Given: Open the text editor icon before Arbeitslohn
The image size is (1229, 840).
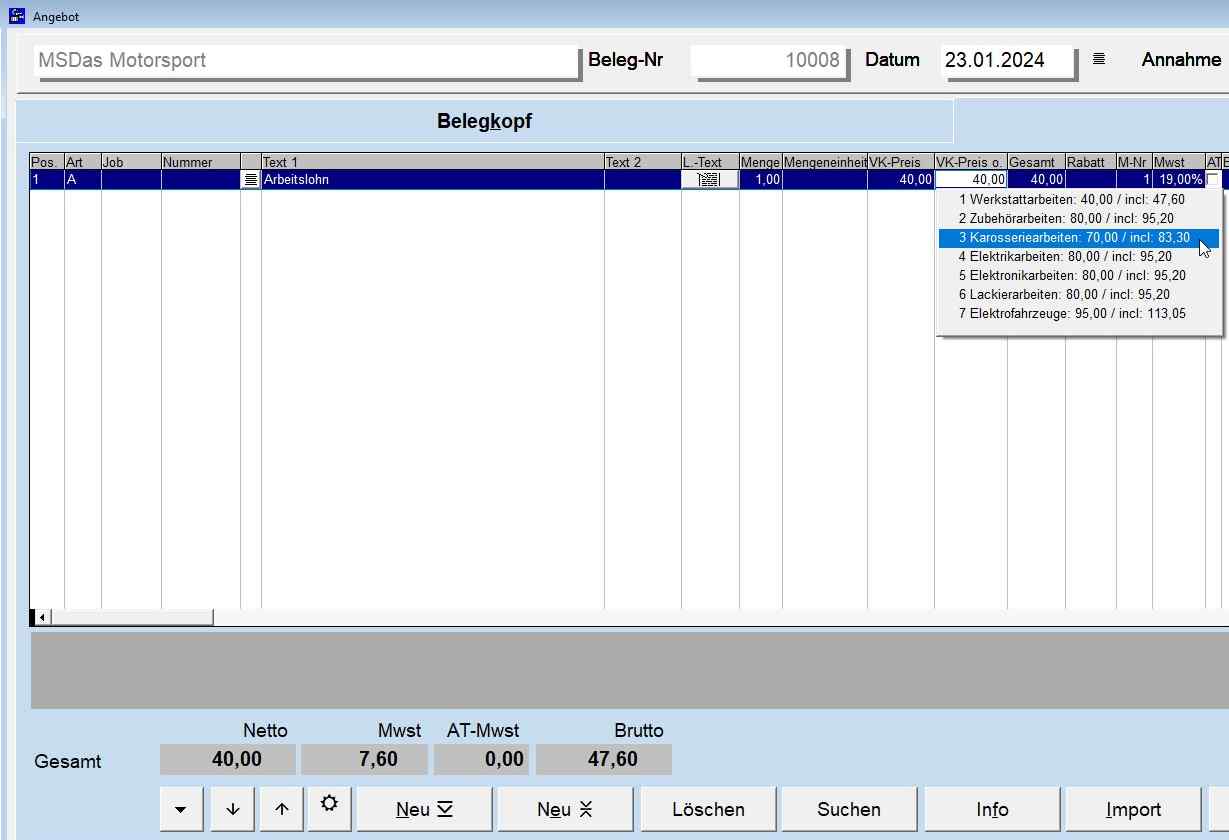Looking at the screenshot, I should tap(250, 180).
